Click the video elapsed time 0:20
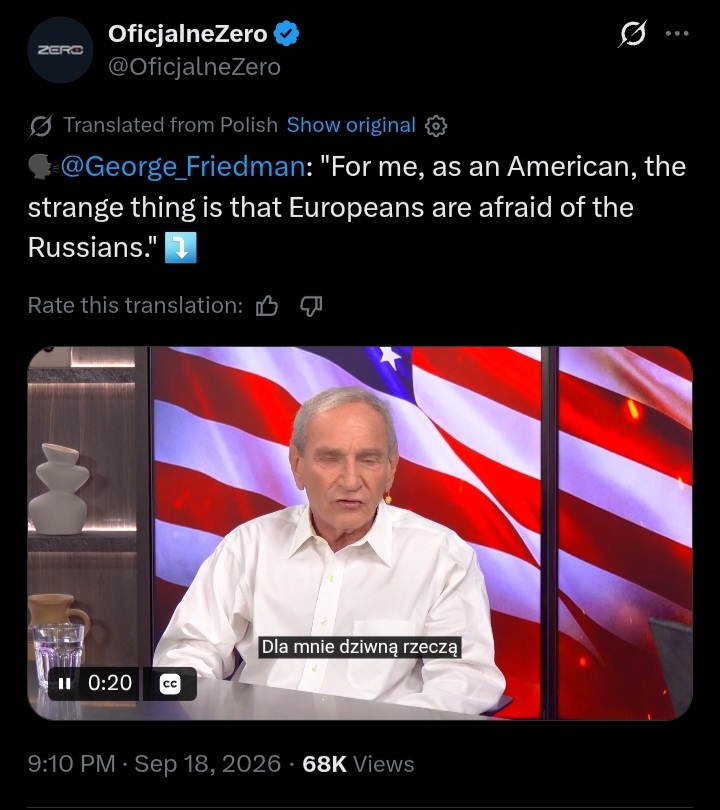Viewport: 720px width, 810px height. (110, 683)
